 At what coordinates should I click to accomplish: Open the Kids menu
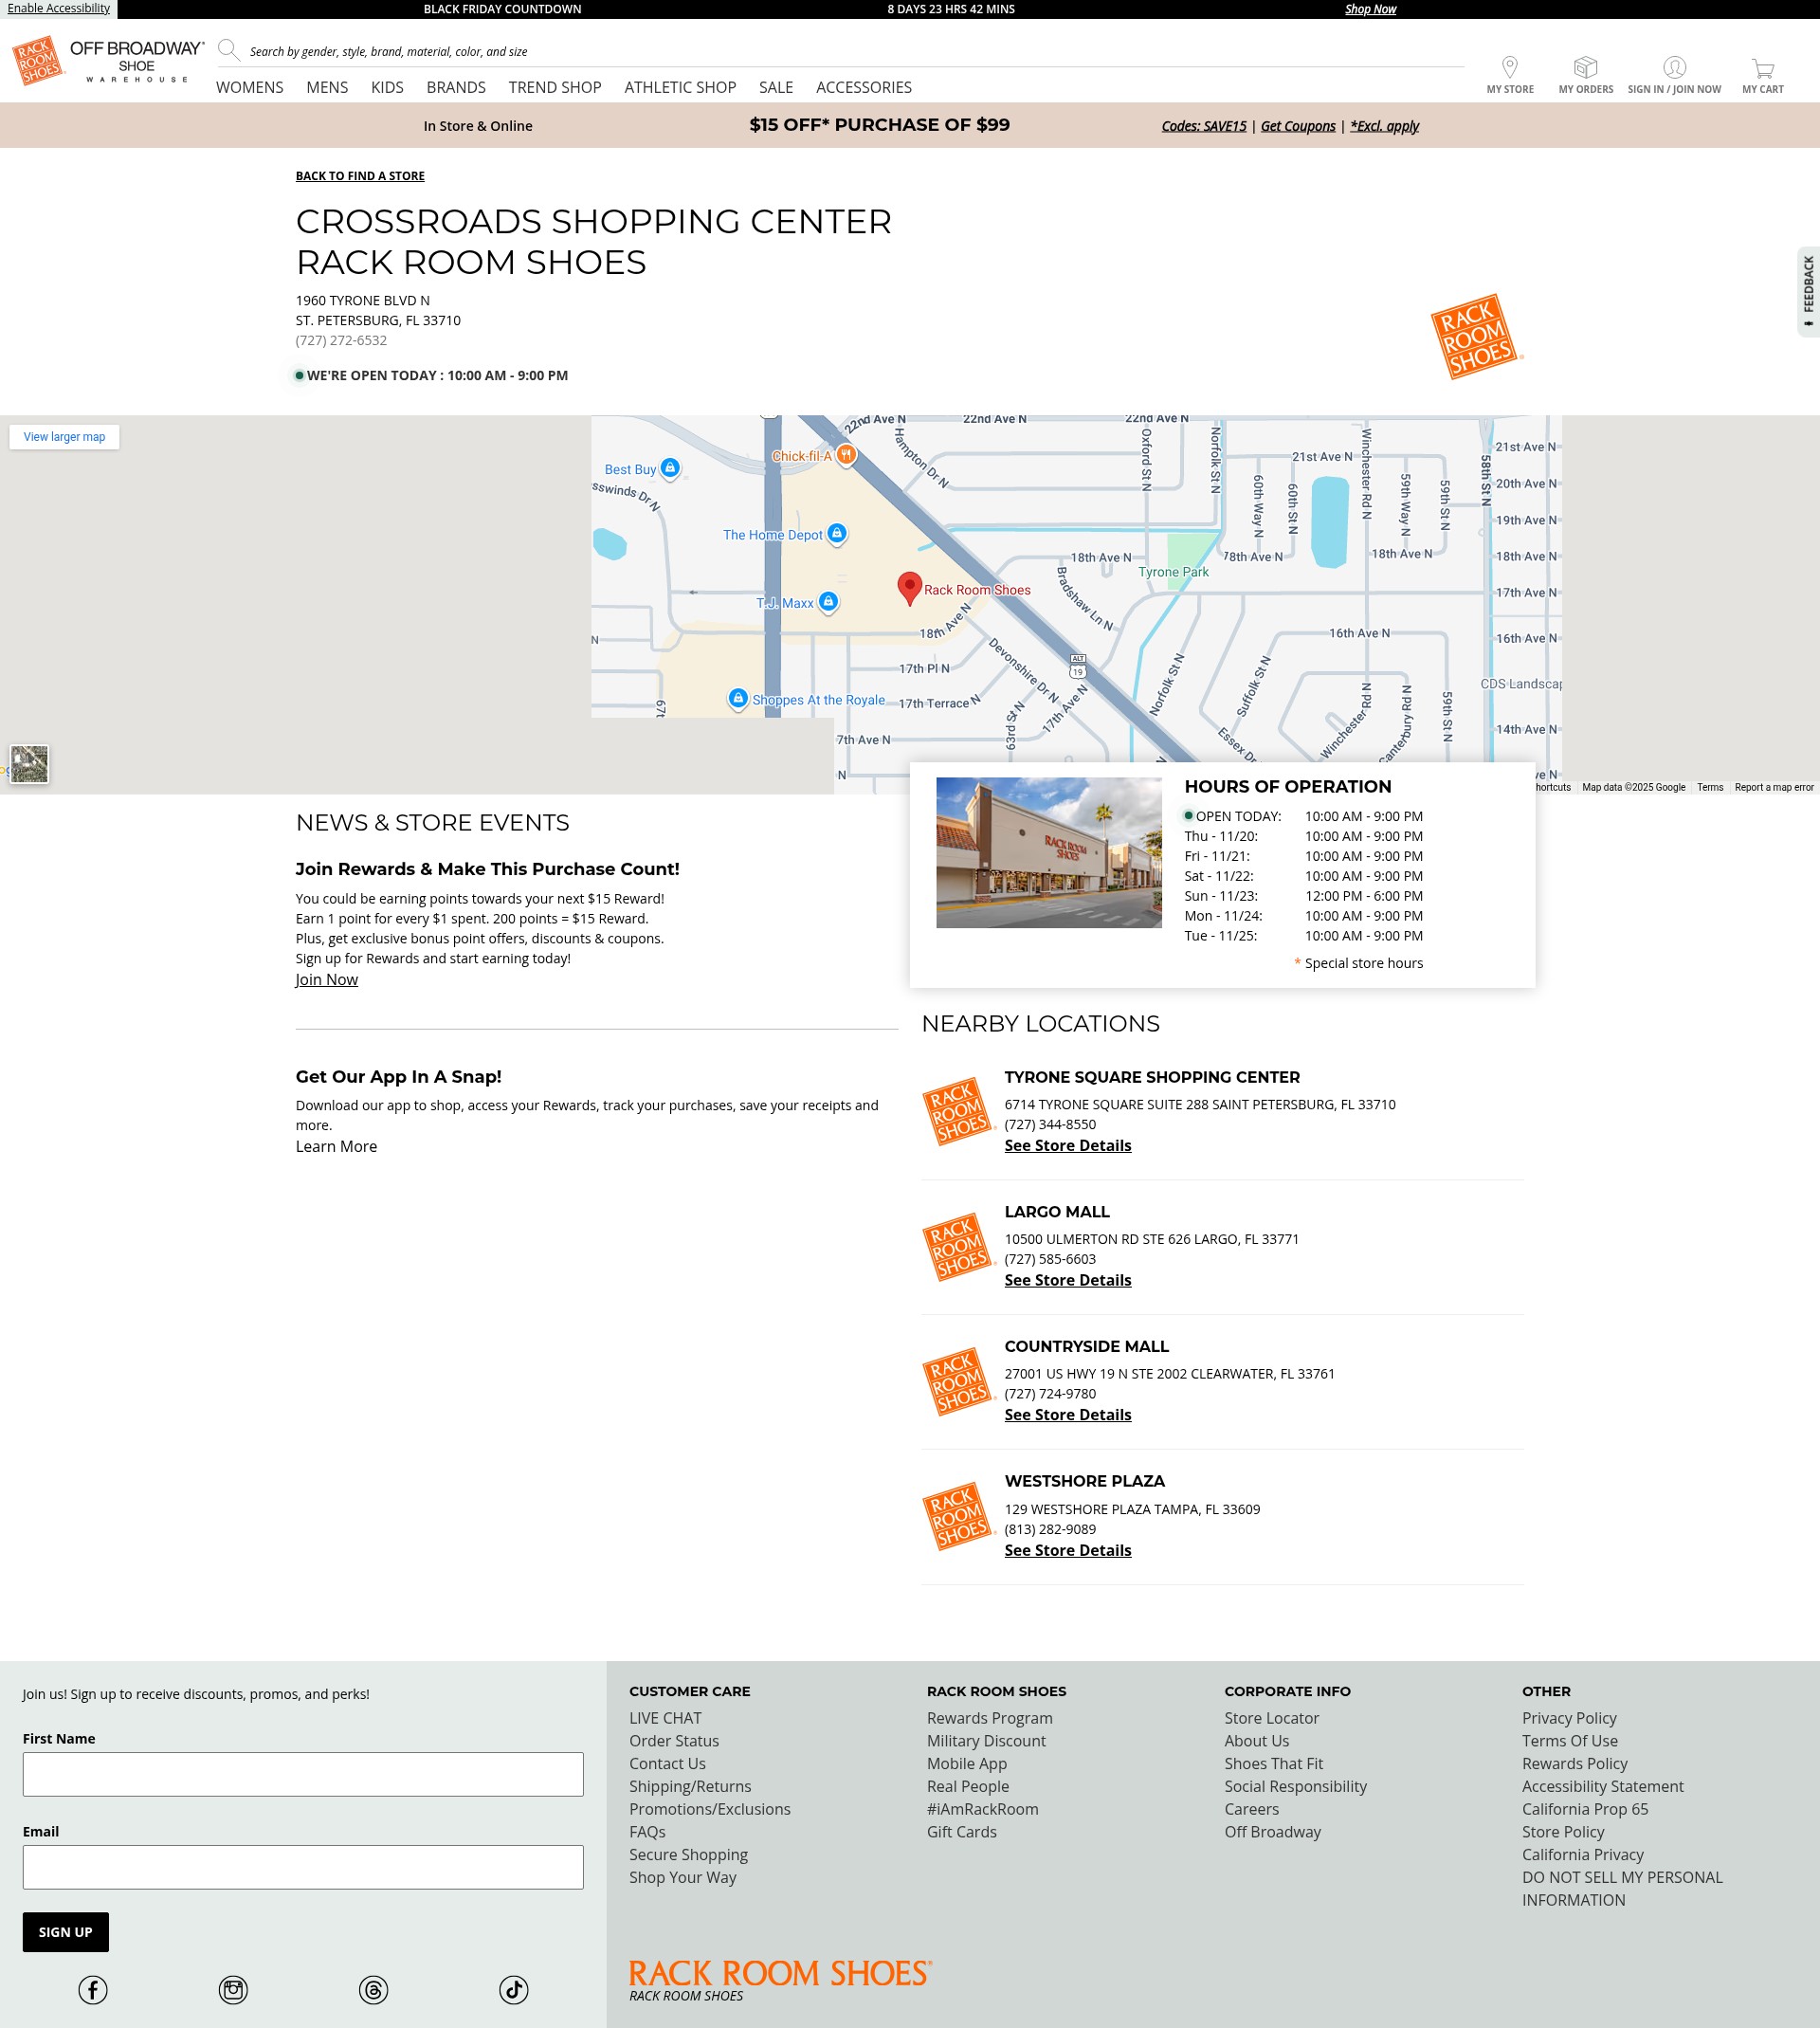[387, 87]
